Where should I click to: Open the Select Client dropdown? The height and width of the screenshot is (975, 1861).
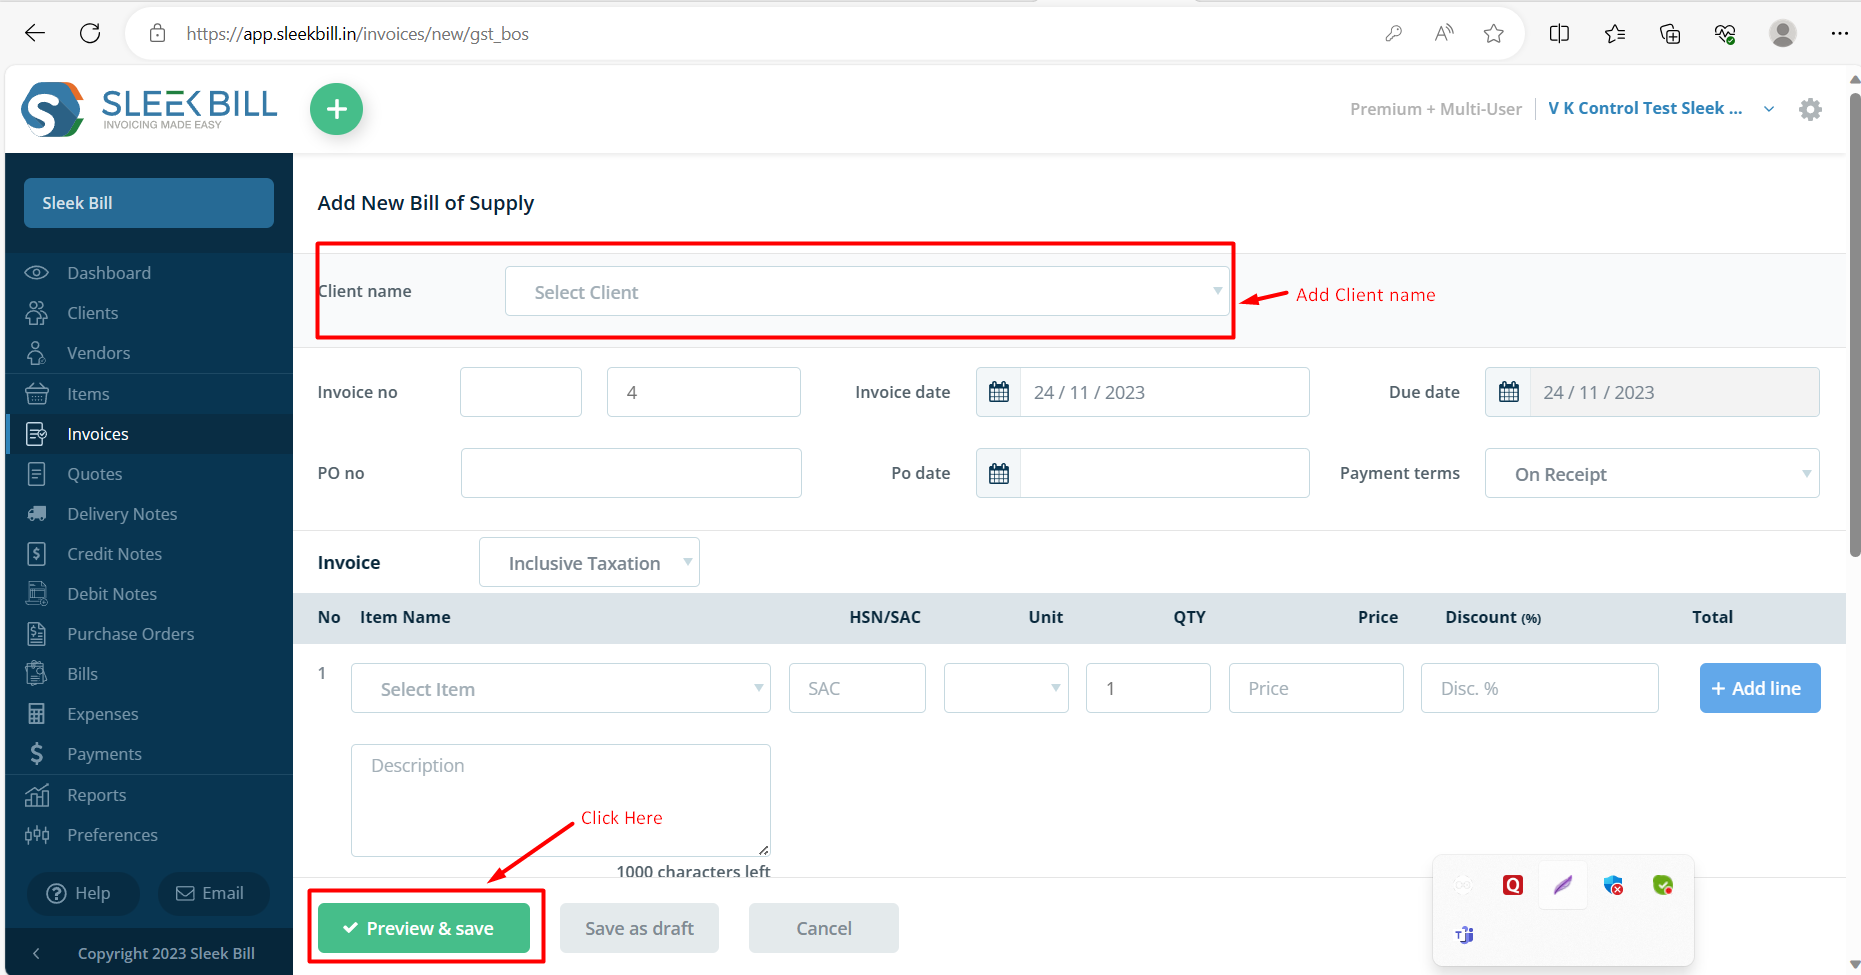[x=867, y=291]
